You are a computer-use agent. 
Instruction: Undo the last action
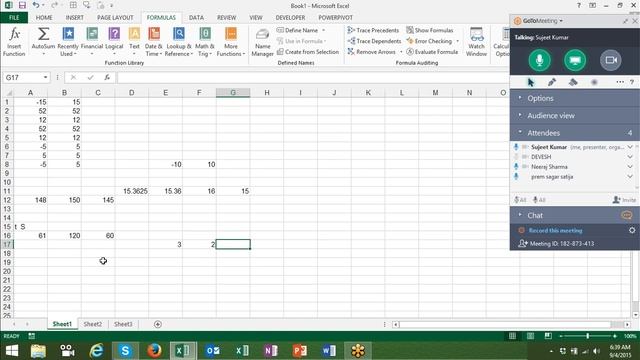coord(36,5)
